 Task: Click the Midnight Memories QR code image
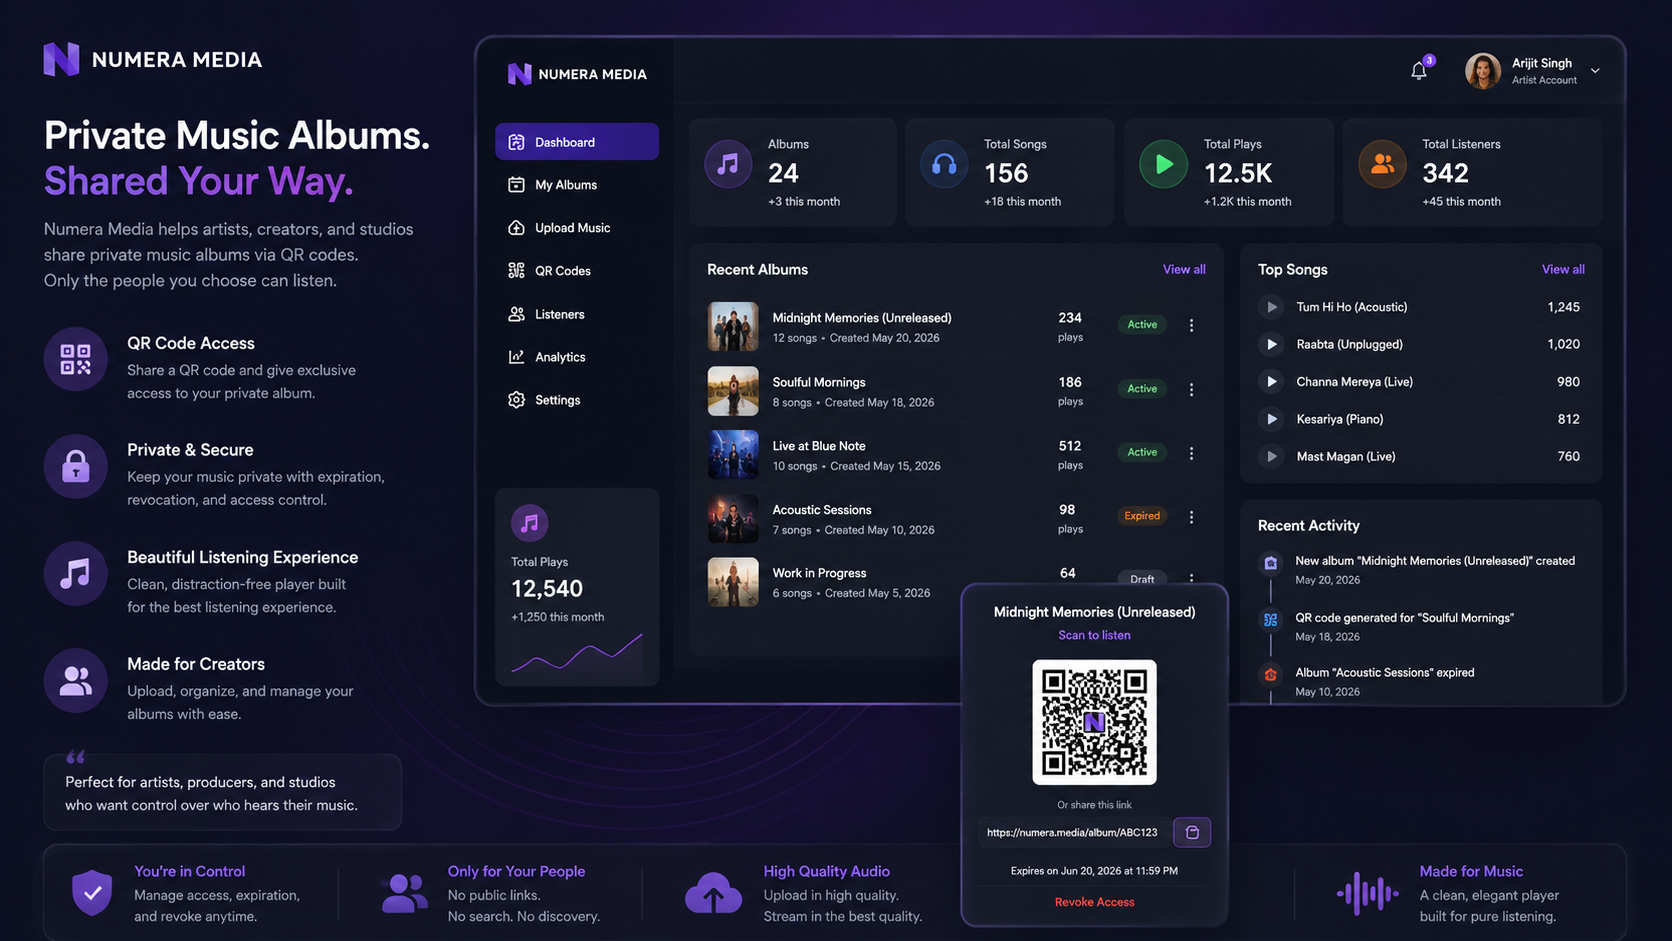click(1094, 722)
